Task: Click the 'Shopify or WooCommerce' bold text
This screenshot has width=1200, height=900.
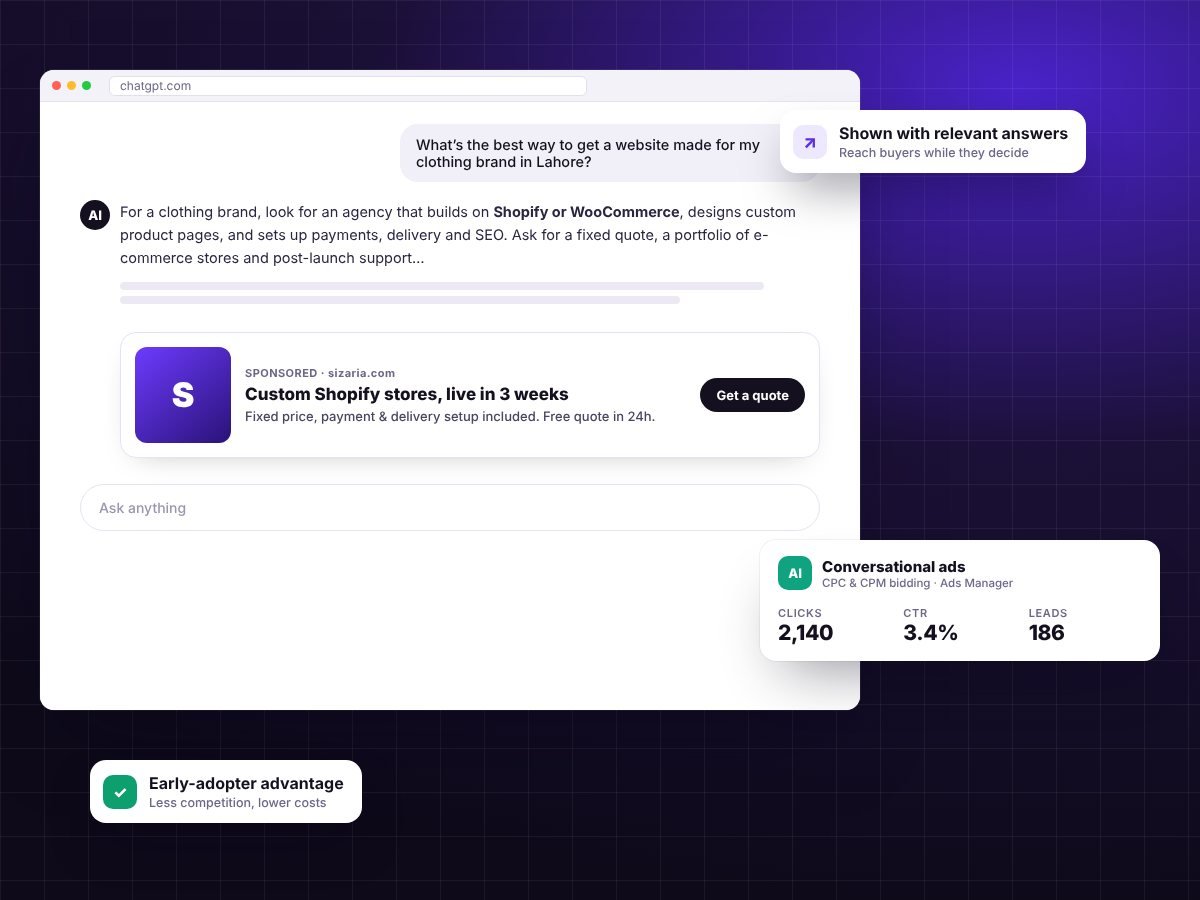Action: coord(587,212)
